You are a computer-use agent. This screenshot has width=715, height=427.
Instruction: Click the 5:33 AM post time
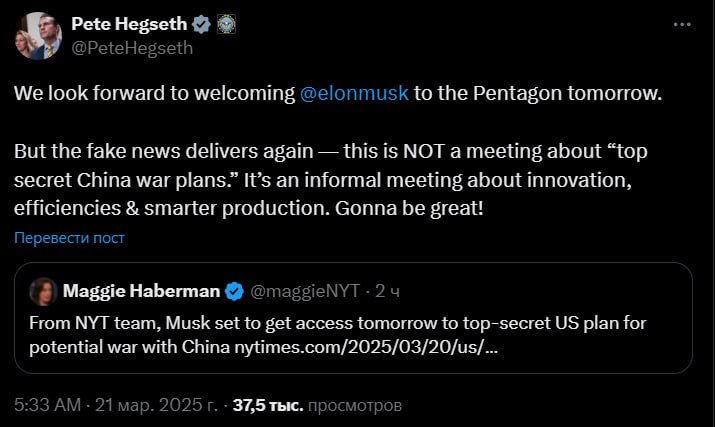[47, 406]
